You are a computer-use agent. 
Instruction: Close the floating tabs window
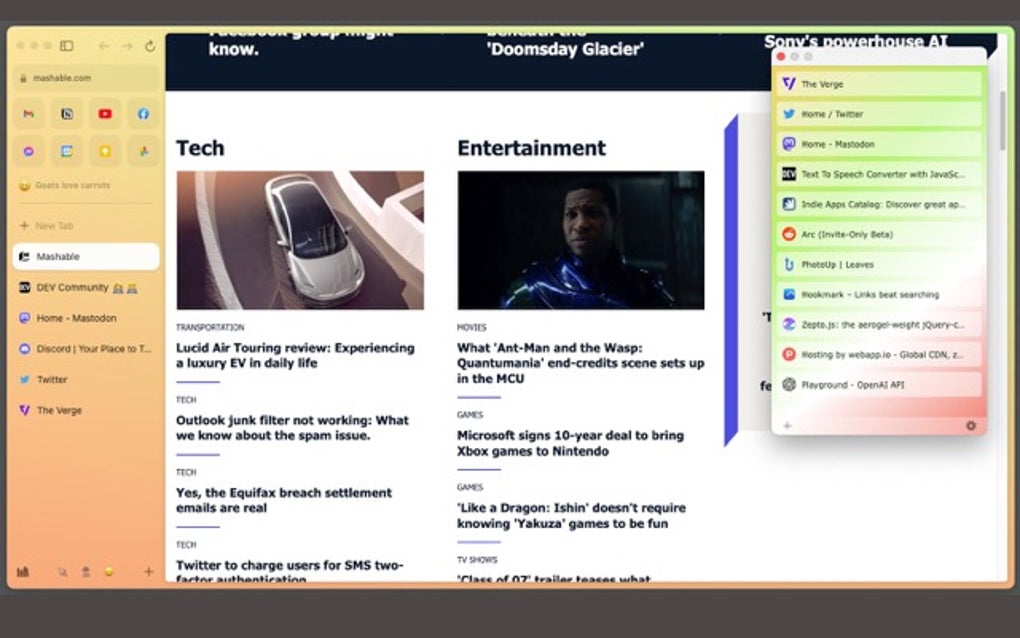781,57
